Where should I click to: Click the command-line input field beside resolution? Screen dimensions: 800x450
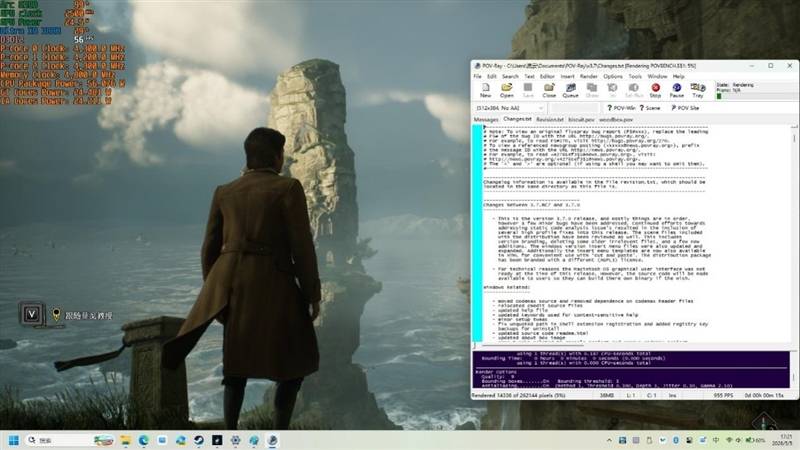coord(574,108)
